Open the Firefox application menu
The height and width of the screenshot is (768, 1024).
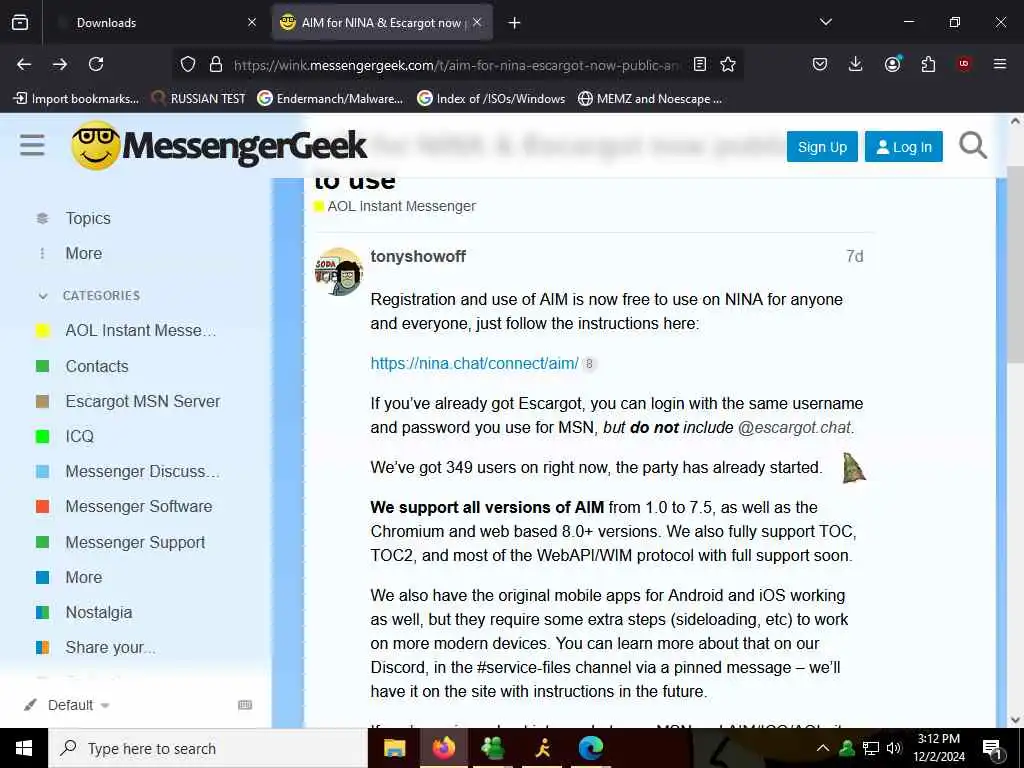click(999, 64)
